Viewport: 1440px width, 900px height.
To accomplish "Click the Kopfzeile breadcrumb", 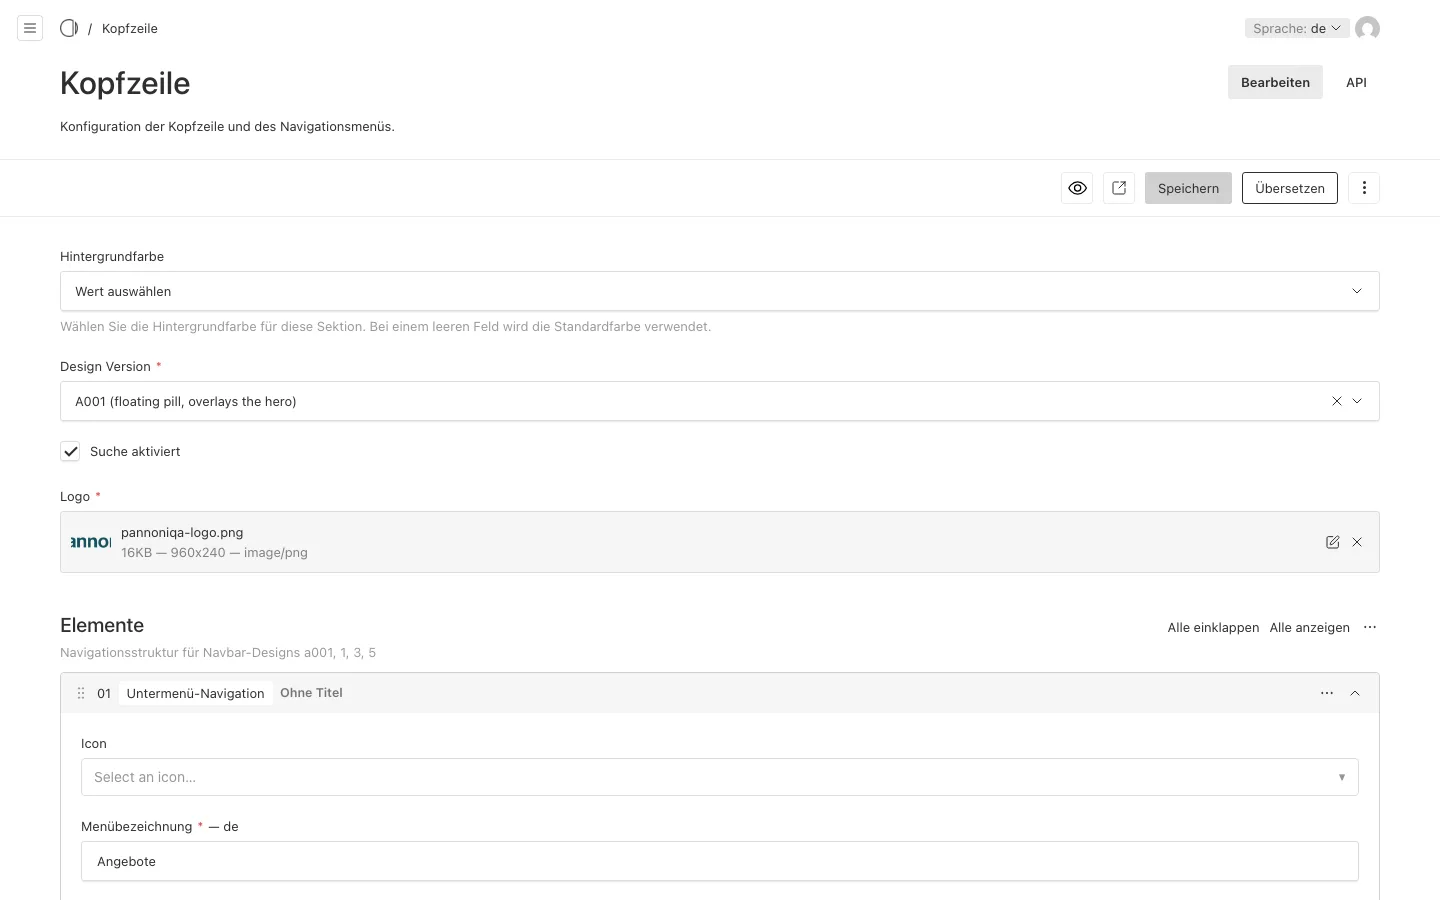I will point(130,28).
